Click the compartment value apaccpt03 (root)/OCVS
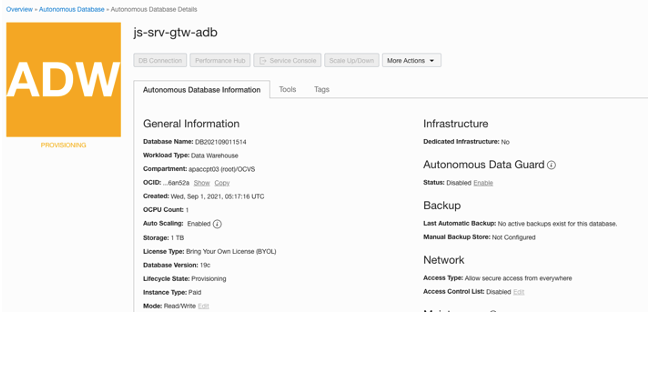Screen dimensions: 656x373 point(222,169)
